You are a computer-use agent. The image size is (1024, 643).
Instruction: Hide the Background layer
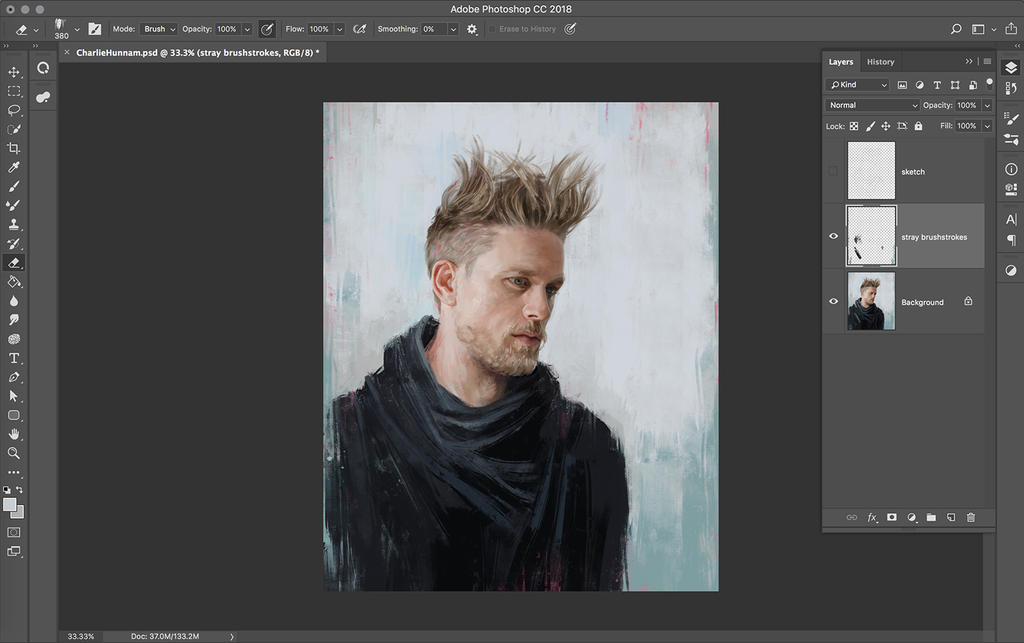tap(833, 301)
